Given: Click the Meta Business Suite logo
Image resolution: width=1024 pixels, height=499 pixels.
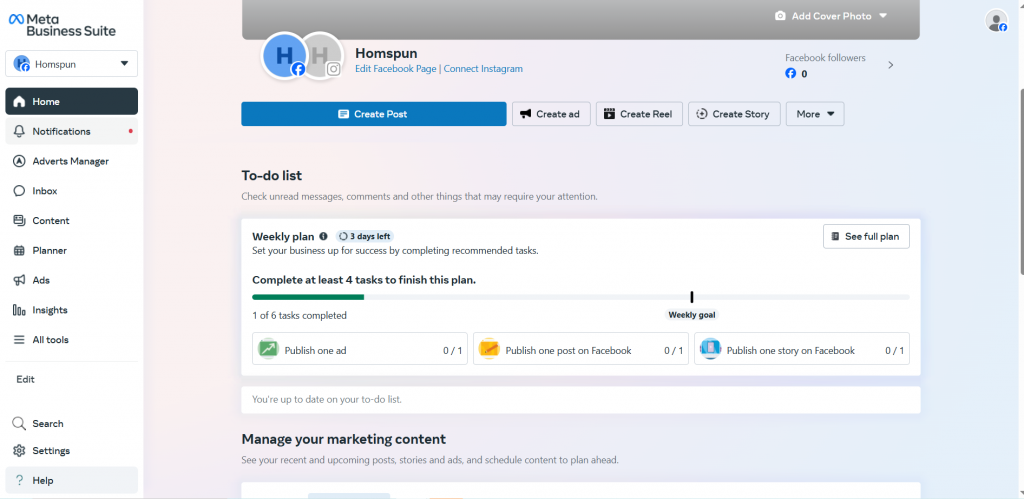Looking at the screenshot, I should (61, 25).
